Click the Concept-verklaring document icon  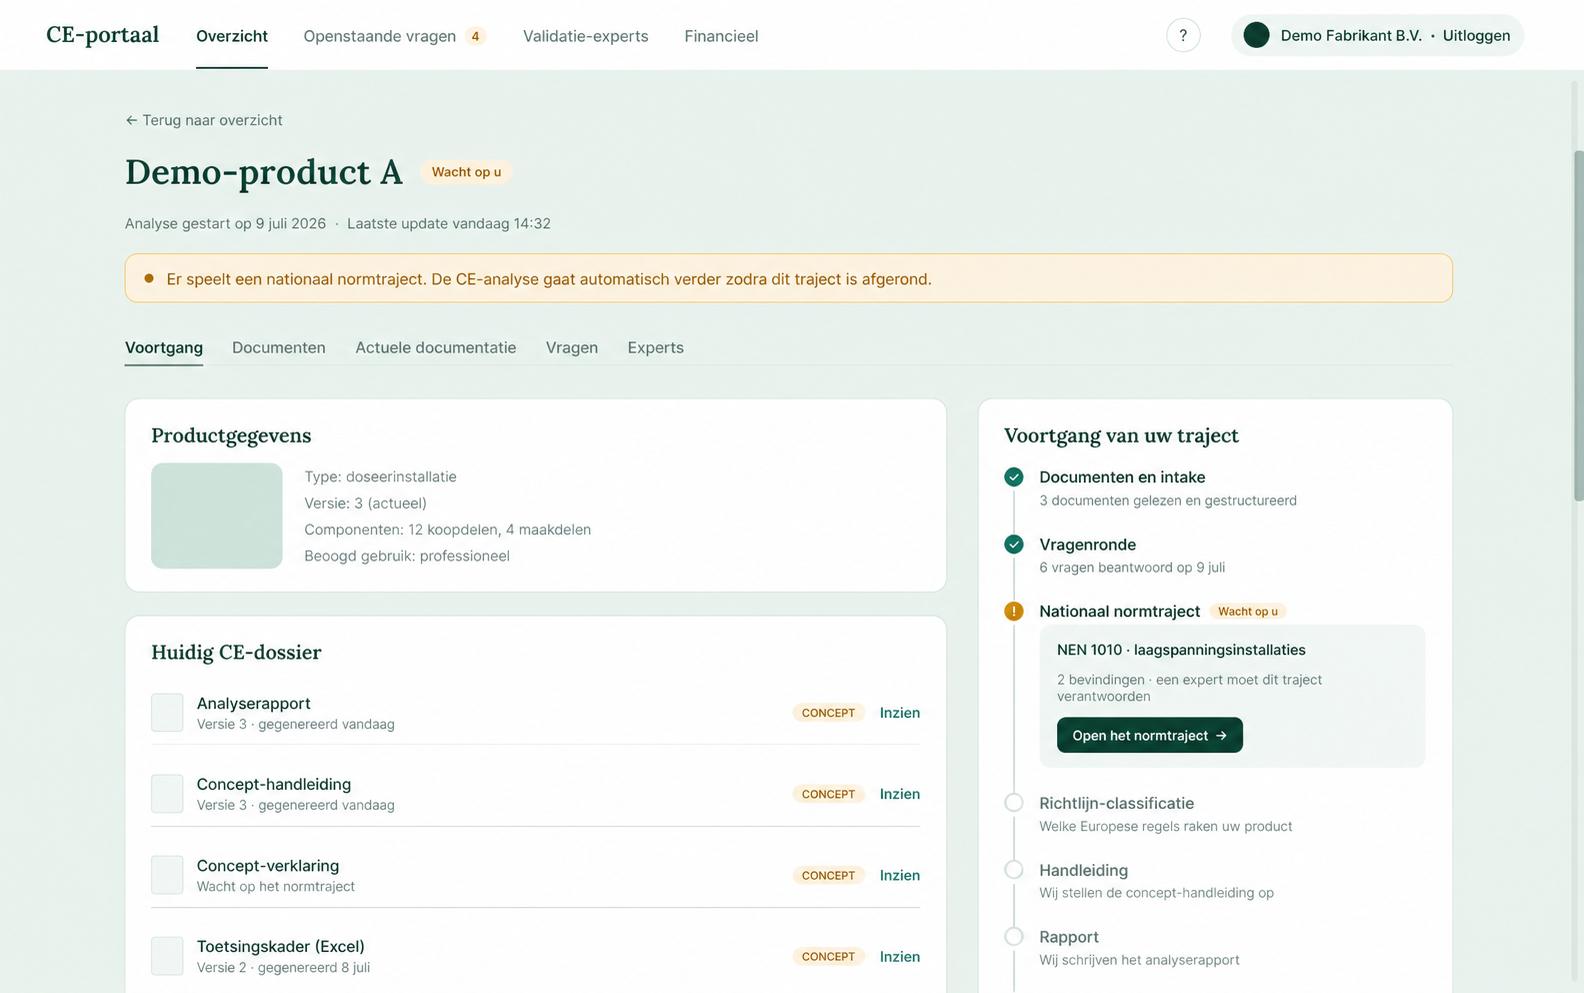tap(167, 875)
